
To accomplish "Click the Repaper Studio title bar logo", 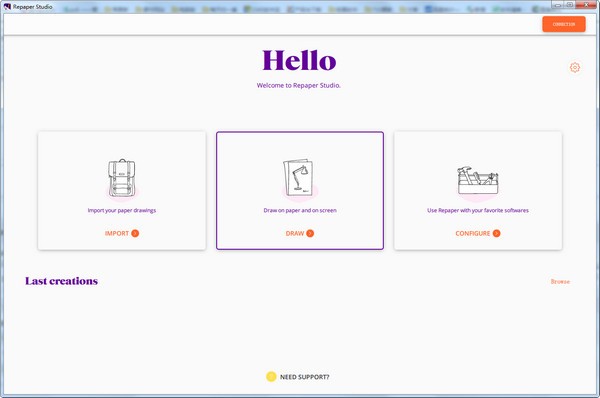I will (x=7, y=7).
